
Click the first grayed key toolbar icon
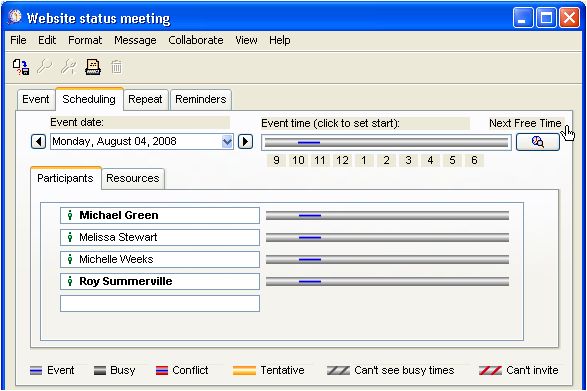coord(45,67)
